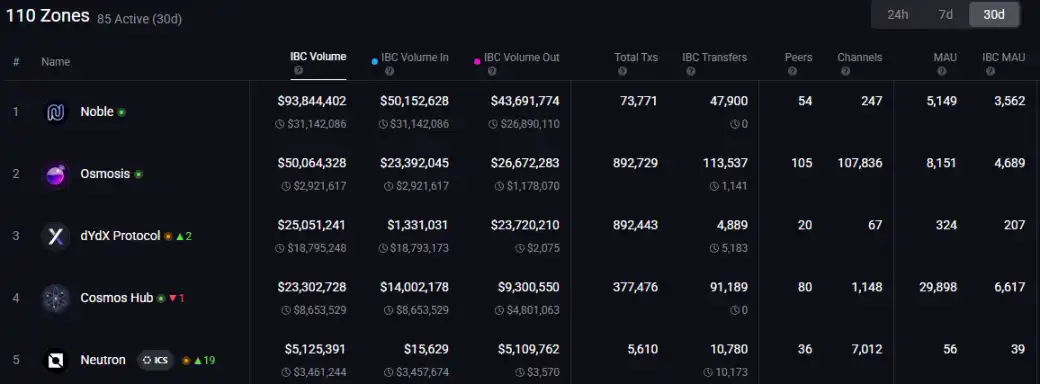This screenshot has height=384, width=1040.
Task: Sort by Total Txs column
Action: 636,58
